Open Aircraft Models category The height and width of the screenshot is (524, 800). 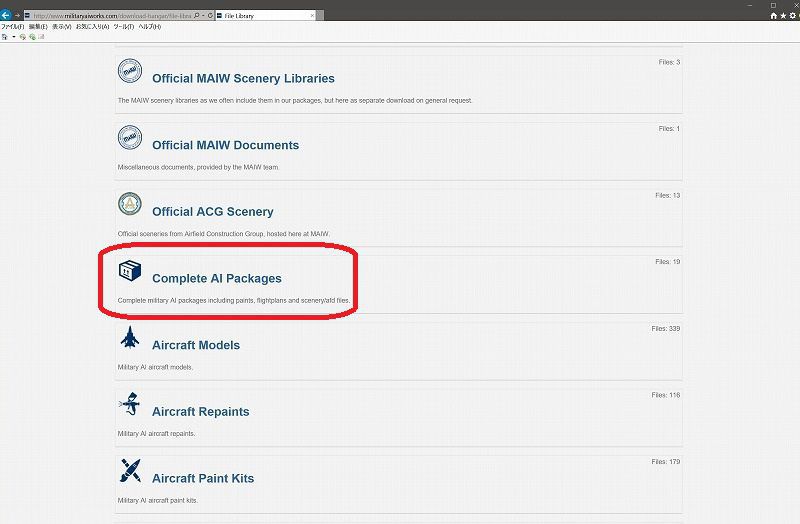[x=196, y=345]
